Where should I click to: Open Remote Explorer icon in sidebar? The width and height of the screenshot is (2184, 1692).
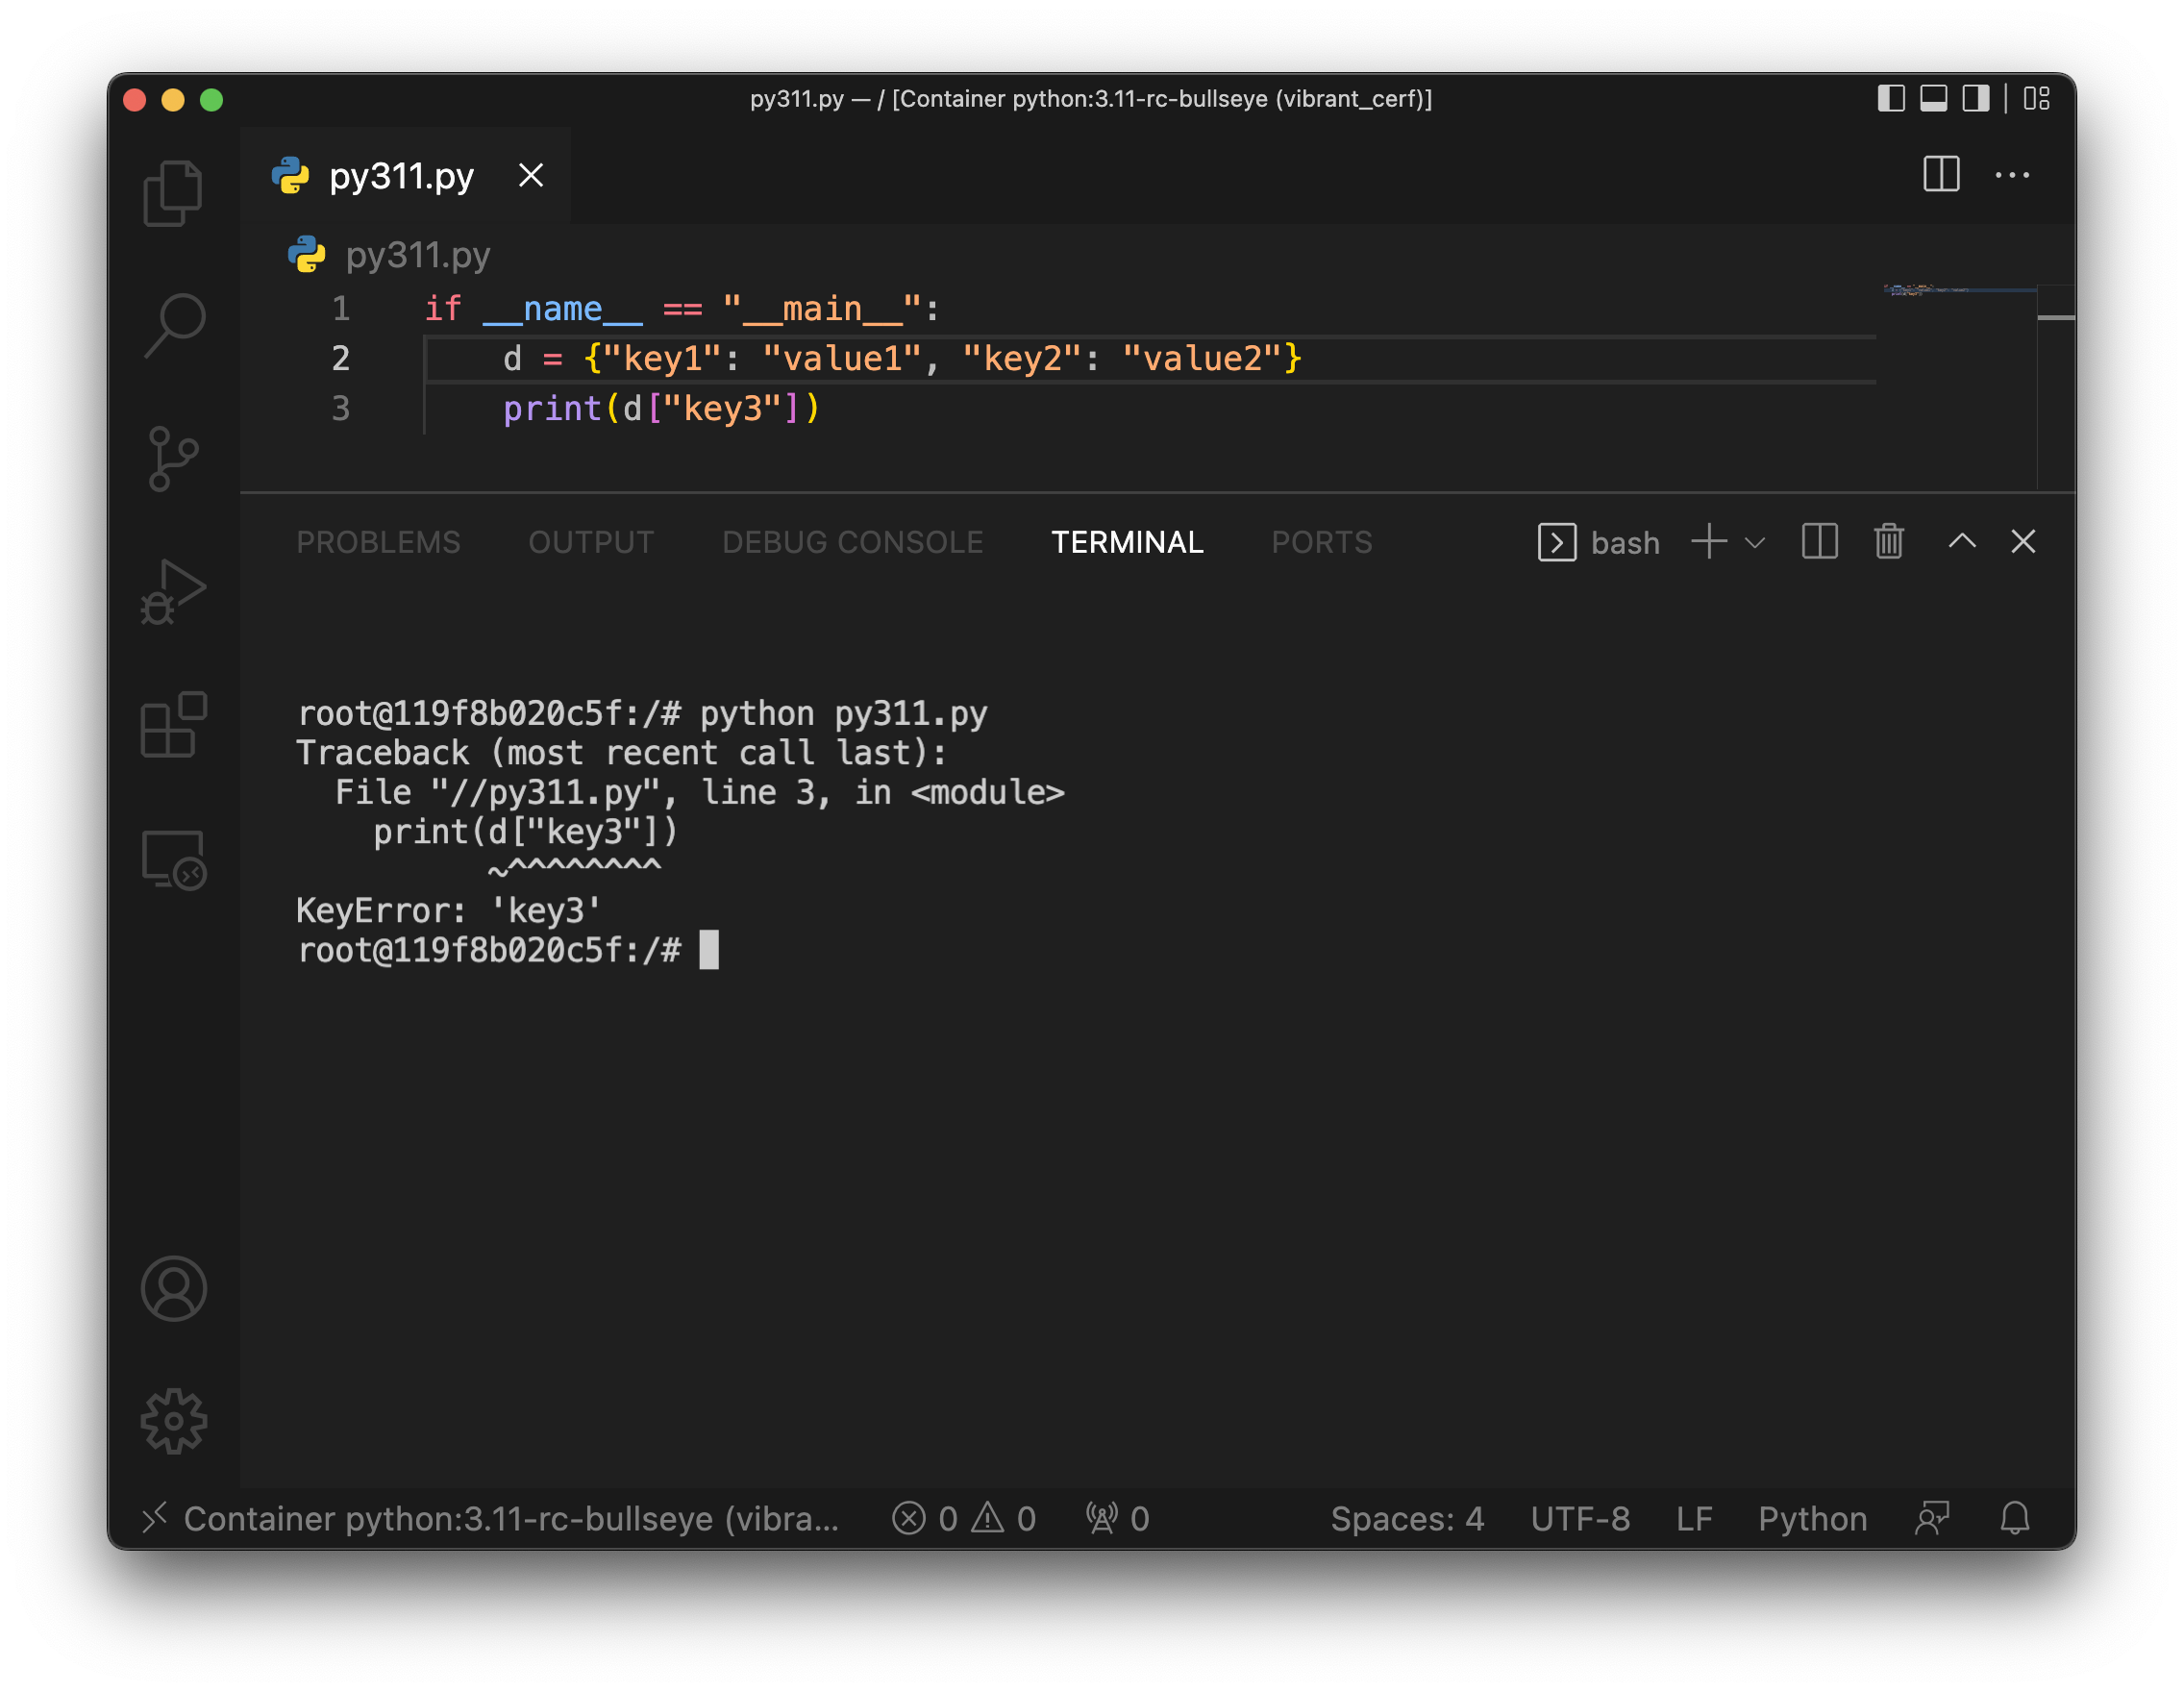click(173, 859)
